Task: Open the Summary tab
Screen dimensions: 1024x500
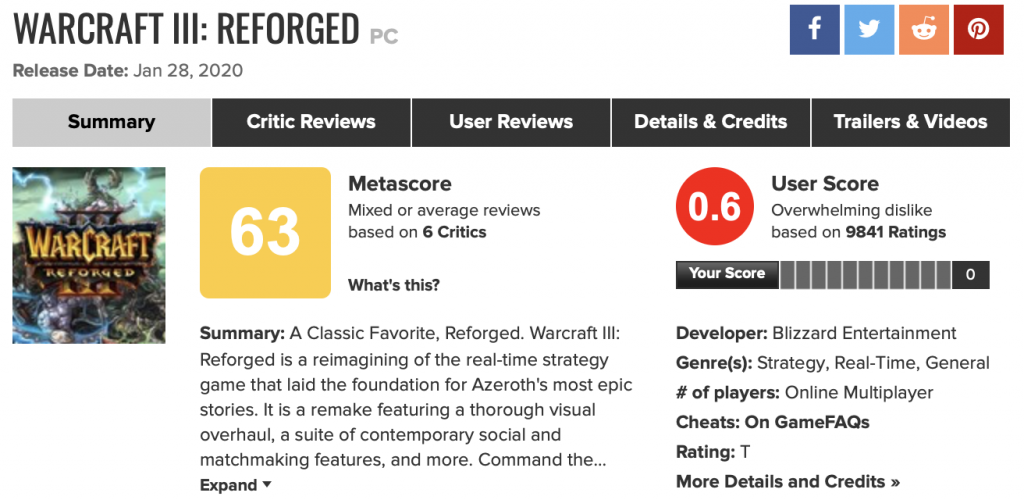Action: coord(111,122)
